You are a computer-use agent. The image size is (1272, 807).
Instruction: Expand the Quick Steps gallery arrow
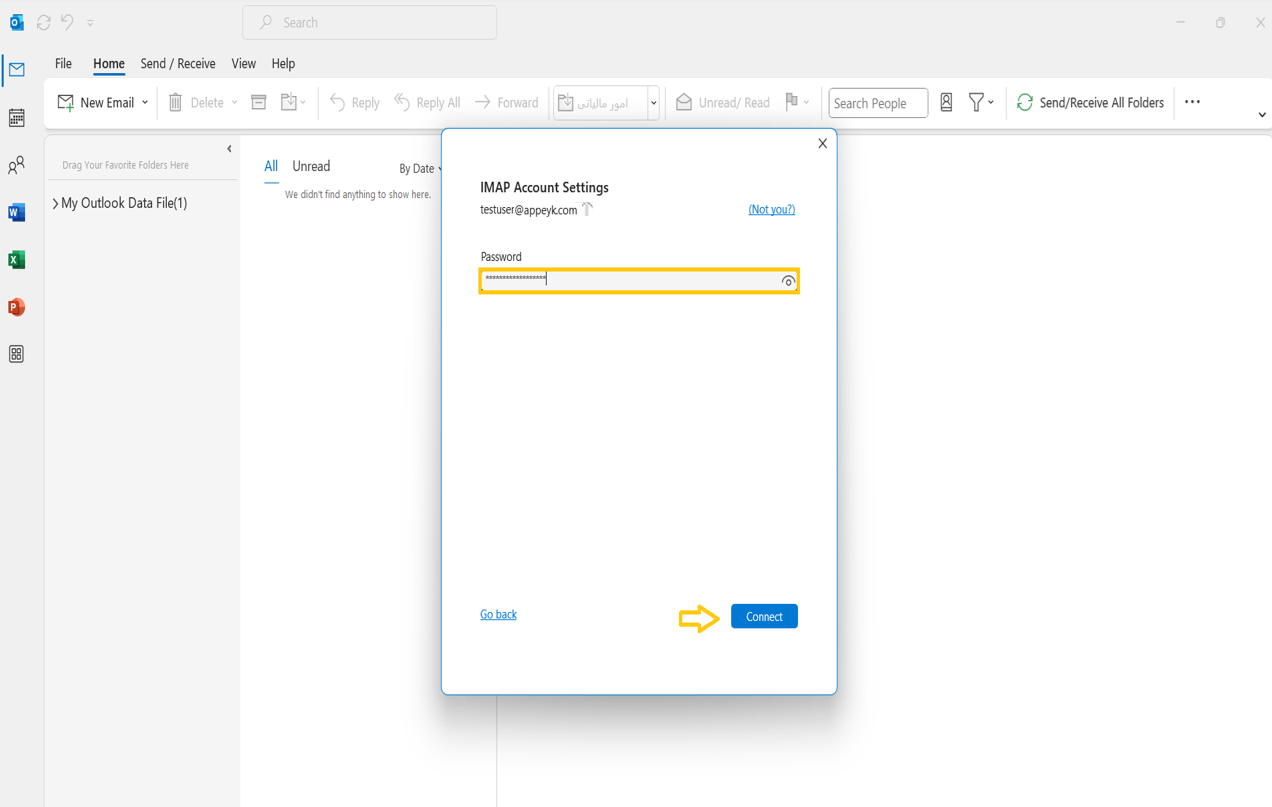[654, 103]
